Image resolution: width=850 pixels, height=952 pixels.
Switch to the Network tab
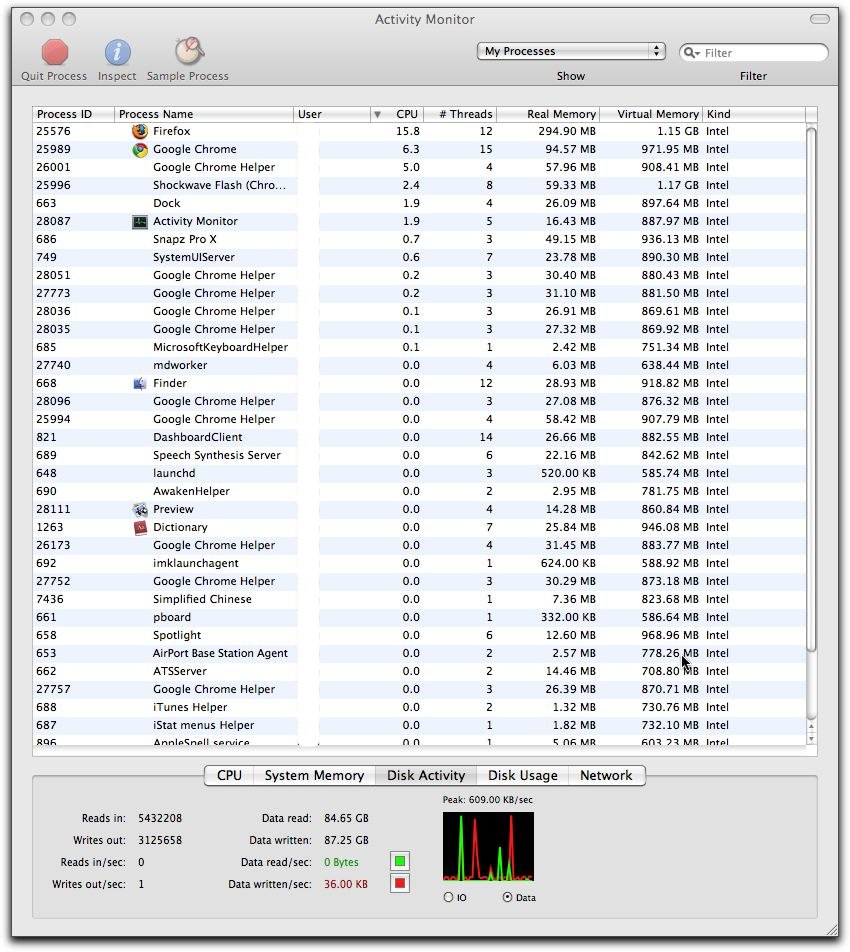(x=606, y=775)
